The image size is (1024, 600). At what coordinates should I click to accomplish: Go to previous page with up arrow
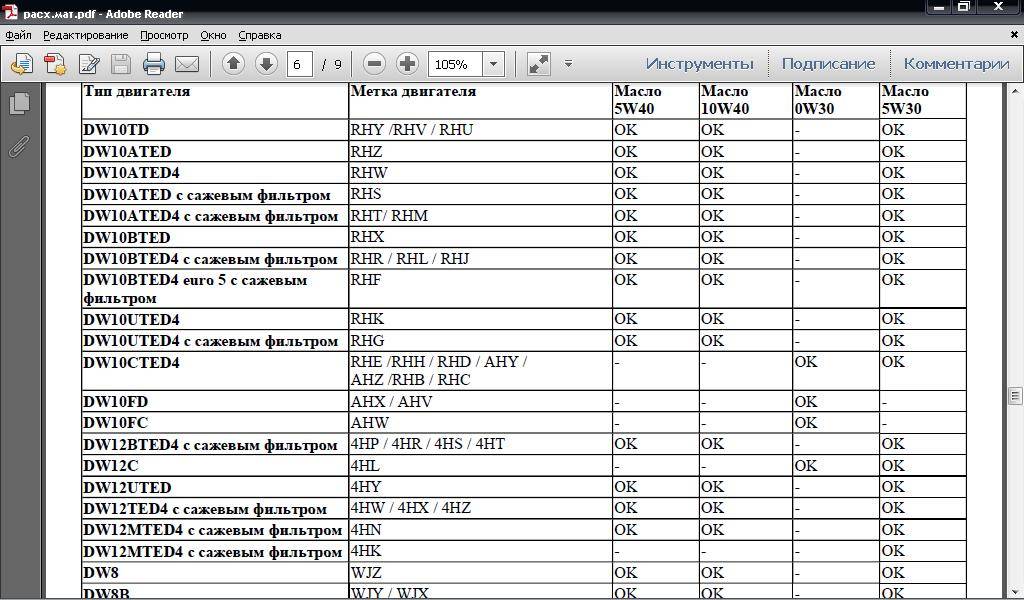[233, 64]
